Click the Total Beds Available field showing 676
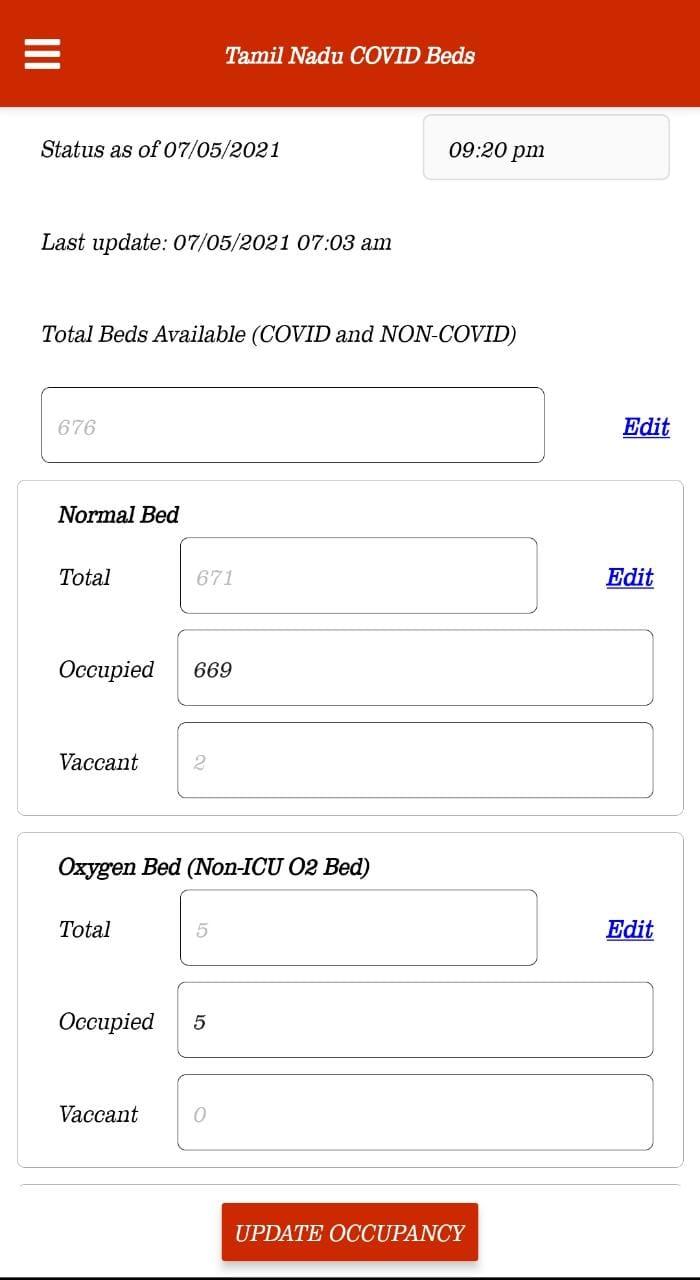 pyautogui.click(x=293, y=425)
